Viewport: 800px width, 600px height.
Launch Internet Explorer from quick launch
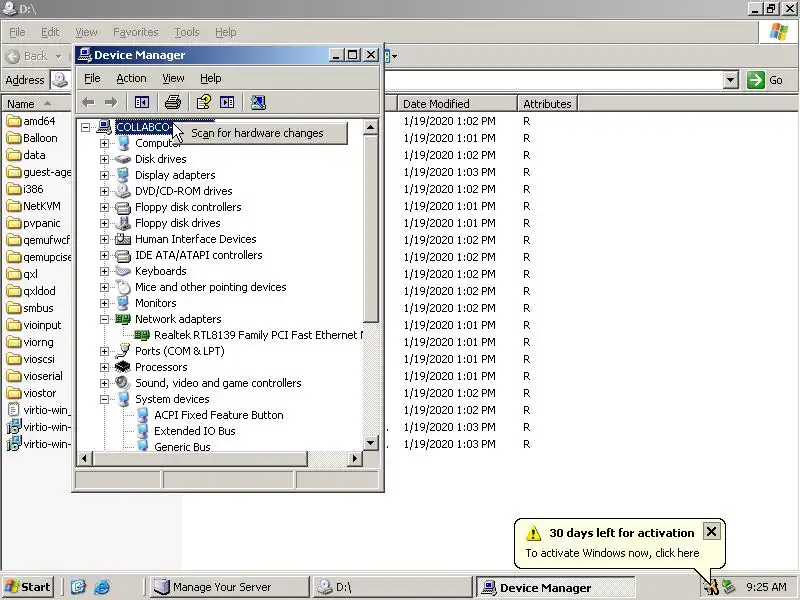click(x=102, y=587)
